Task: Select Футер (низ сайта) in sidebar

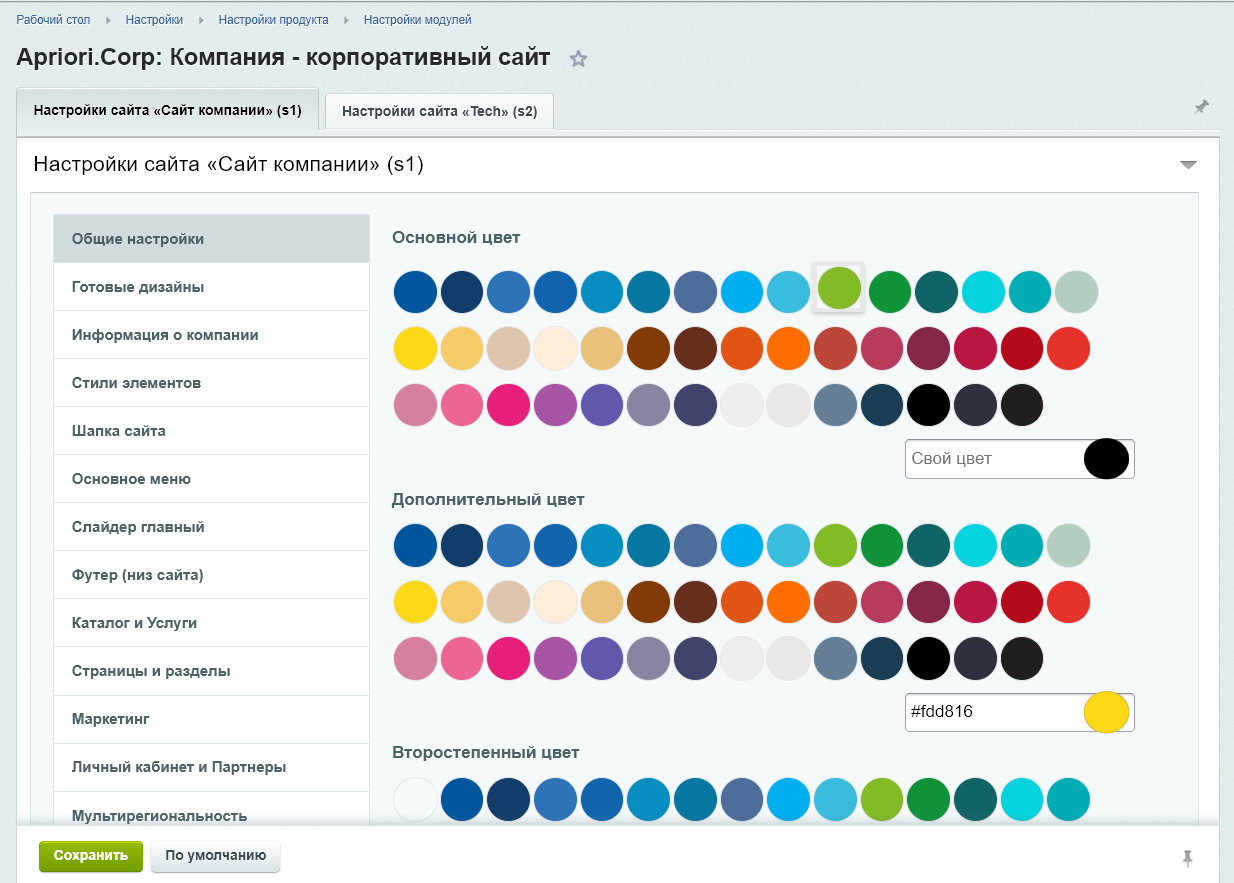Action: tap(137, 575)
